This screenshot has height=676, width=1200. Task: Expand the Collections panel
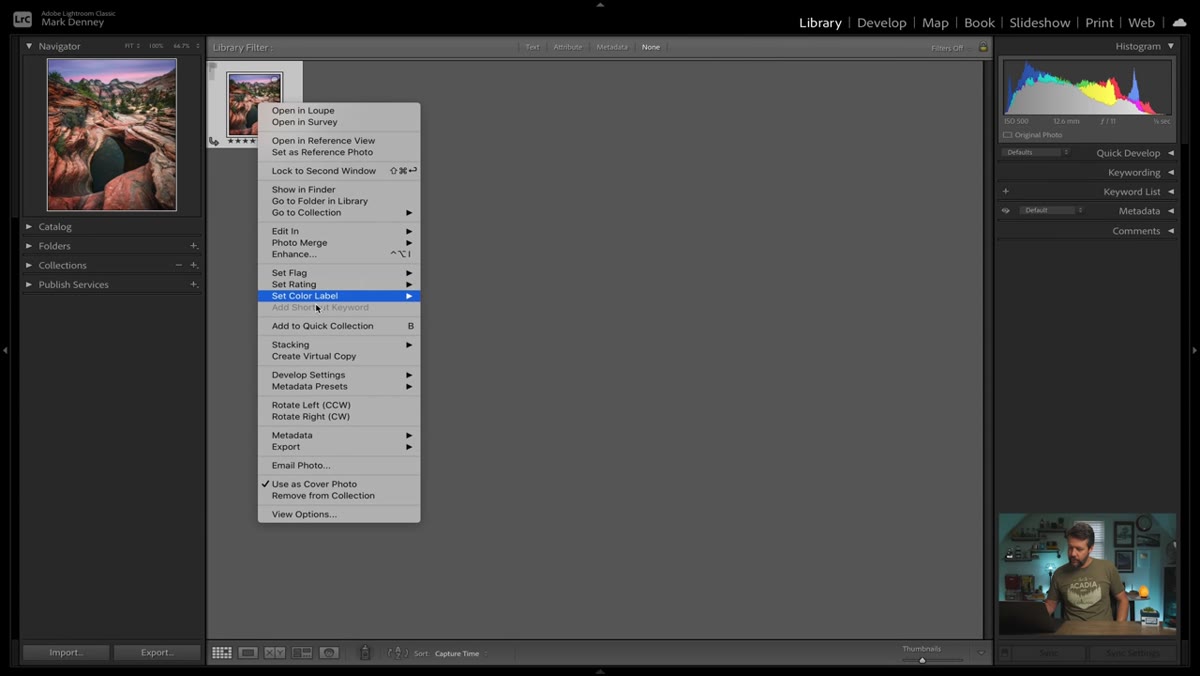pos(29,265)
